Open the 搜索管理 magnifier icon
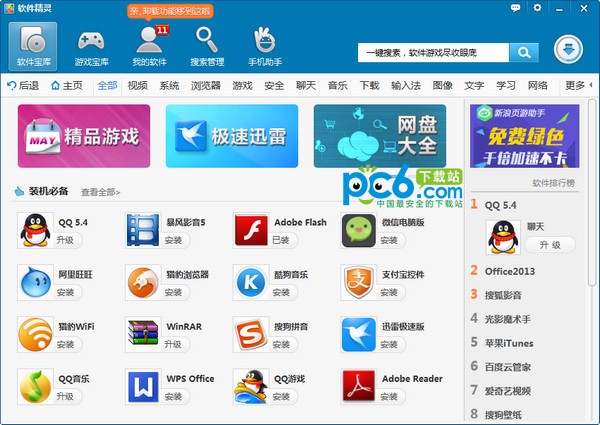The image size is (600, 425). [207, 46]
